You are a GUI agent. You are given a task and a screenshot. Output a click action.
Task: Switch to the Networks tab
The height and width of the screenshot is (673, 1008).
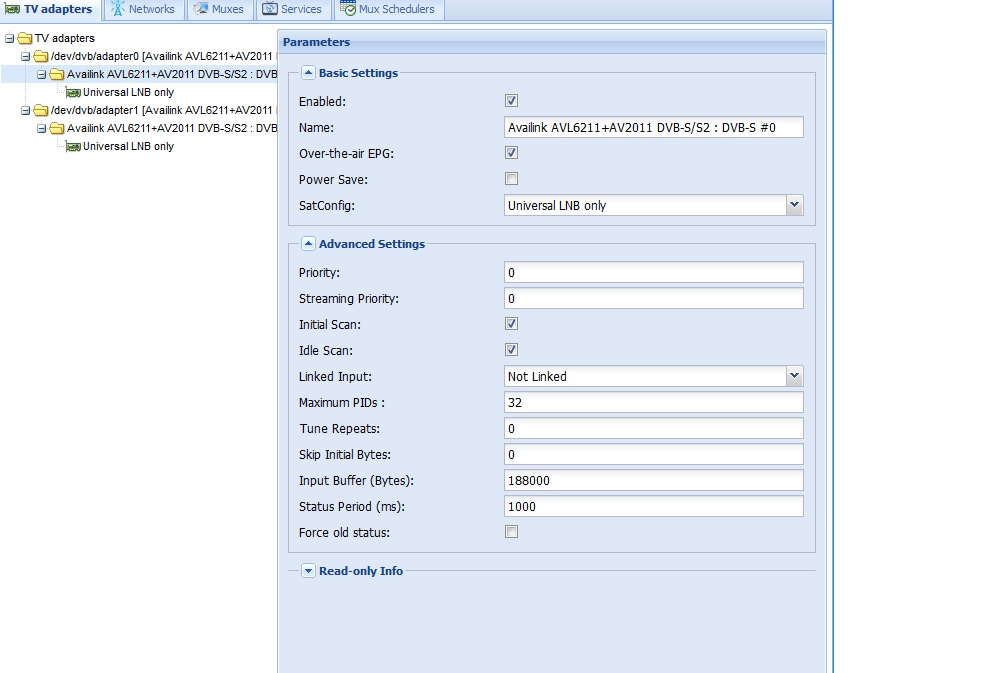point(143,9)
